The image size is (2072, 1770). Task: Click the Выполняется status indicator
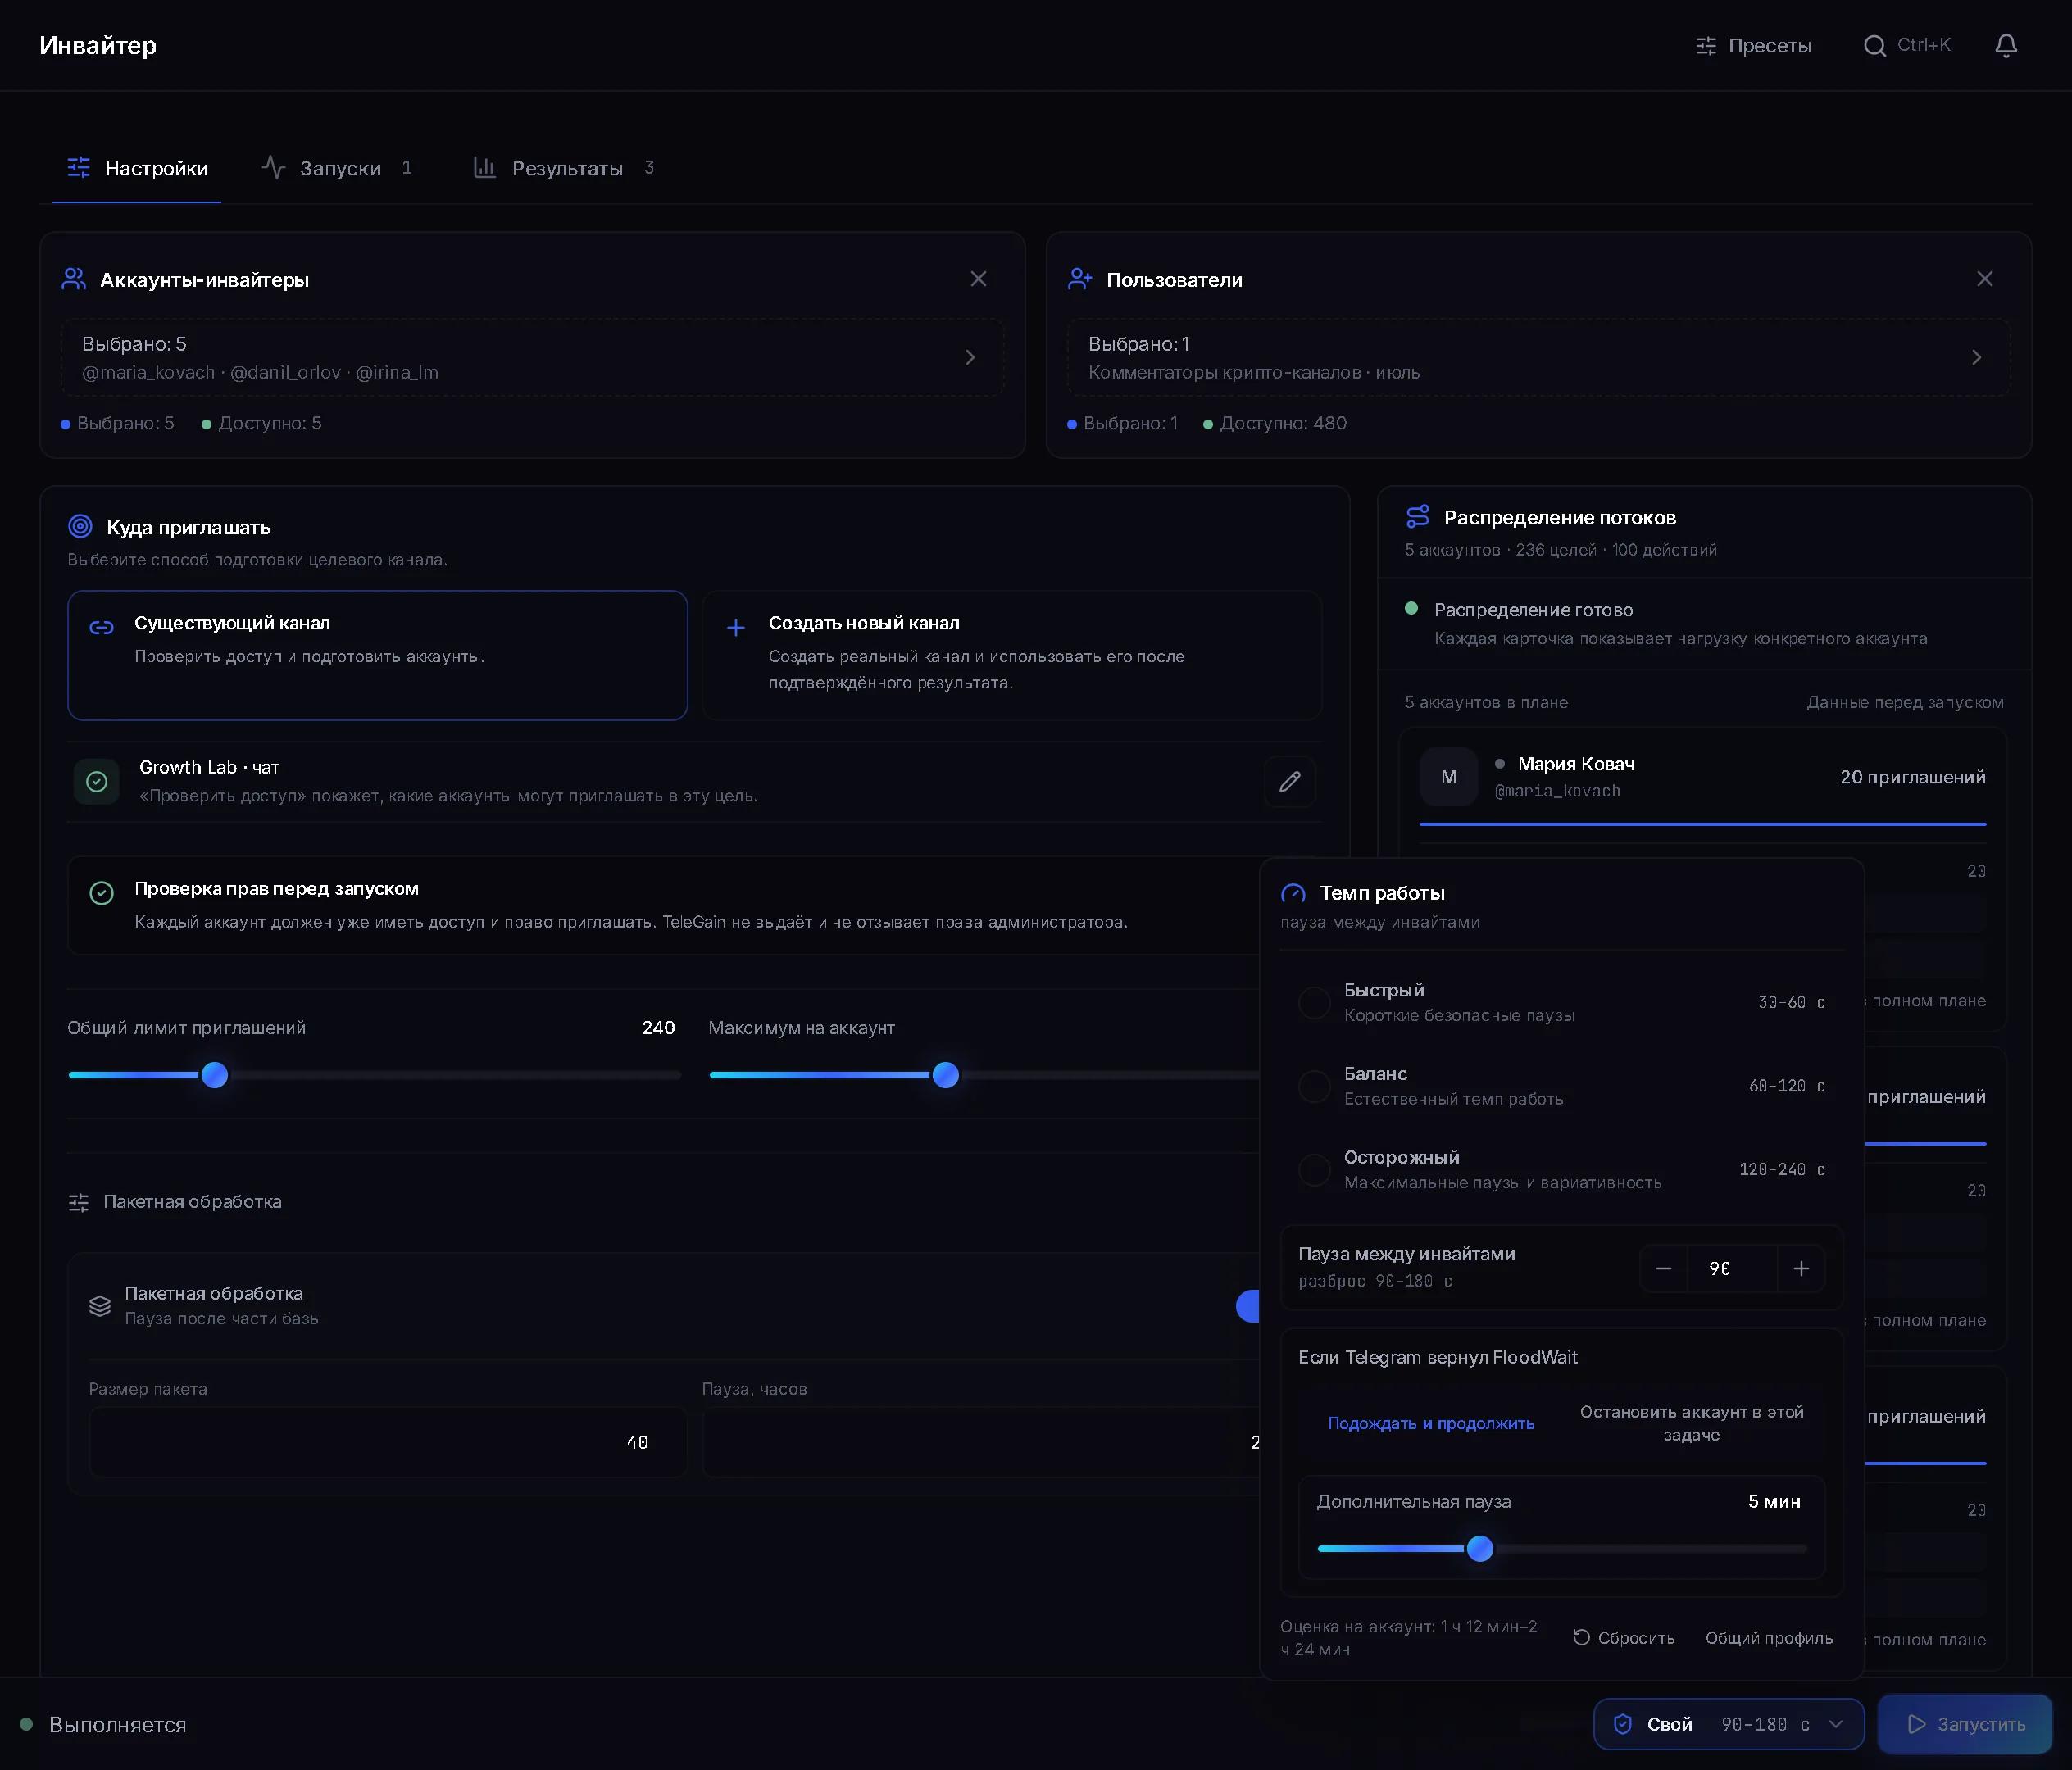coord(103,1724)
